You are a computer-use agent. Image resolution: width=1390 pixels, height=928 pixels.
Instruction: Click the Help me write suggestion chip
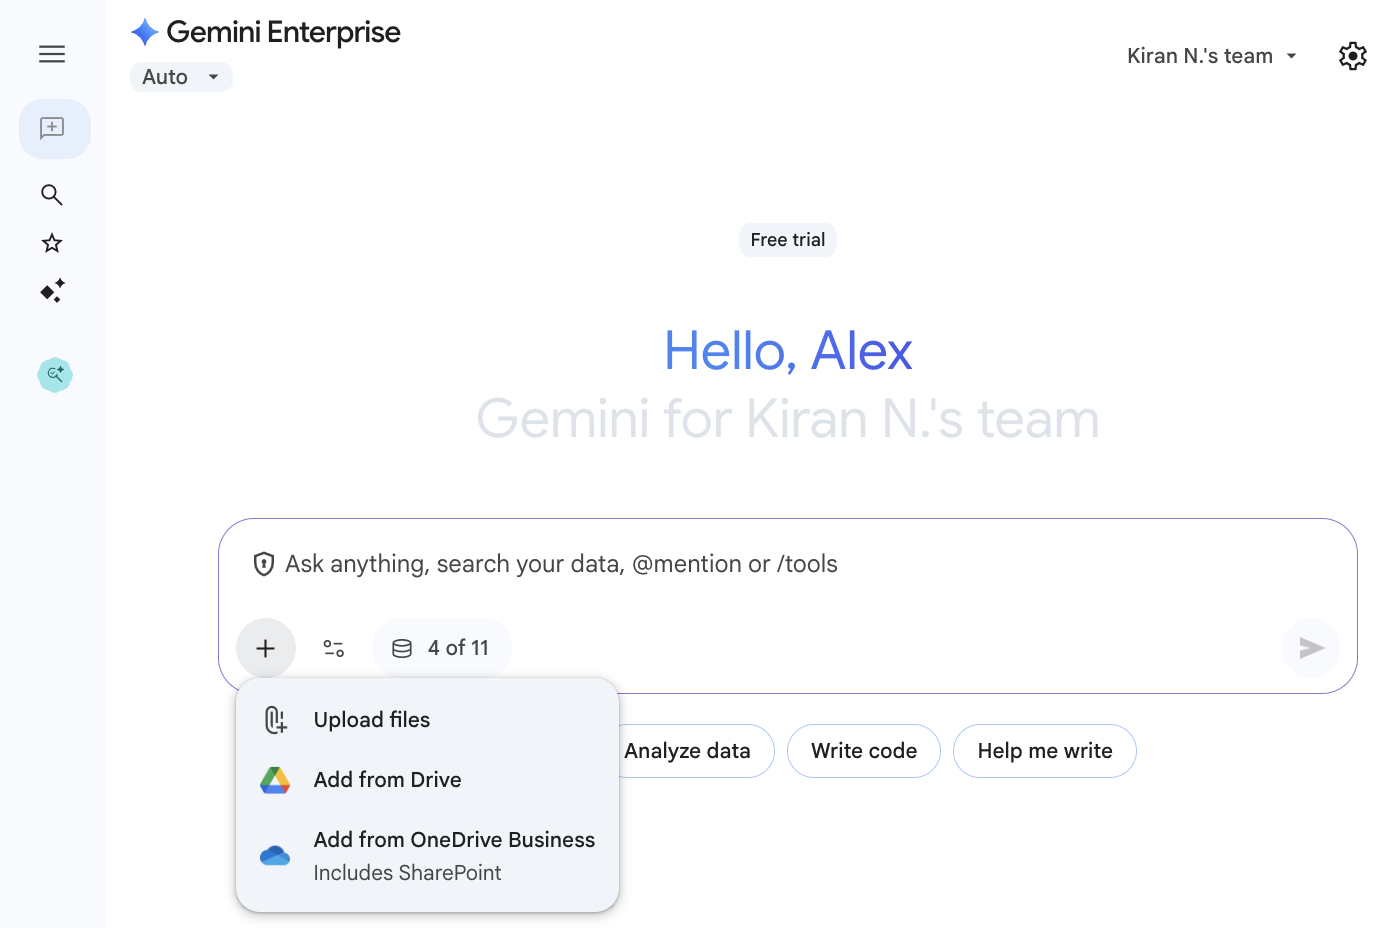[1044, 750]
